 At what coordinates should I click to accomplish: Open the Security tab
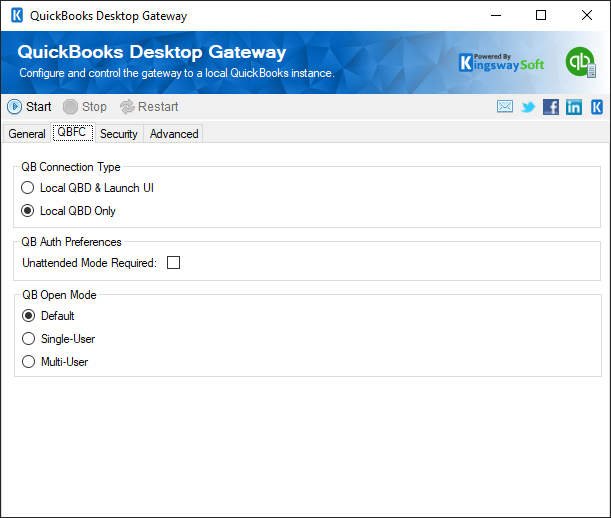(119, 134)
